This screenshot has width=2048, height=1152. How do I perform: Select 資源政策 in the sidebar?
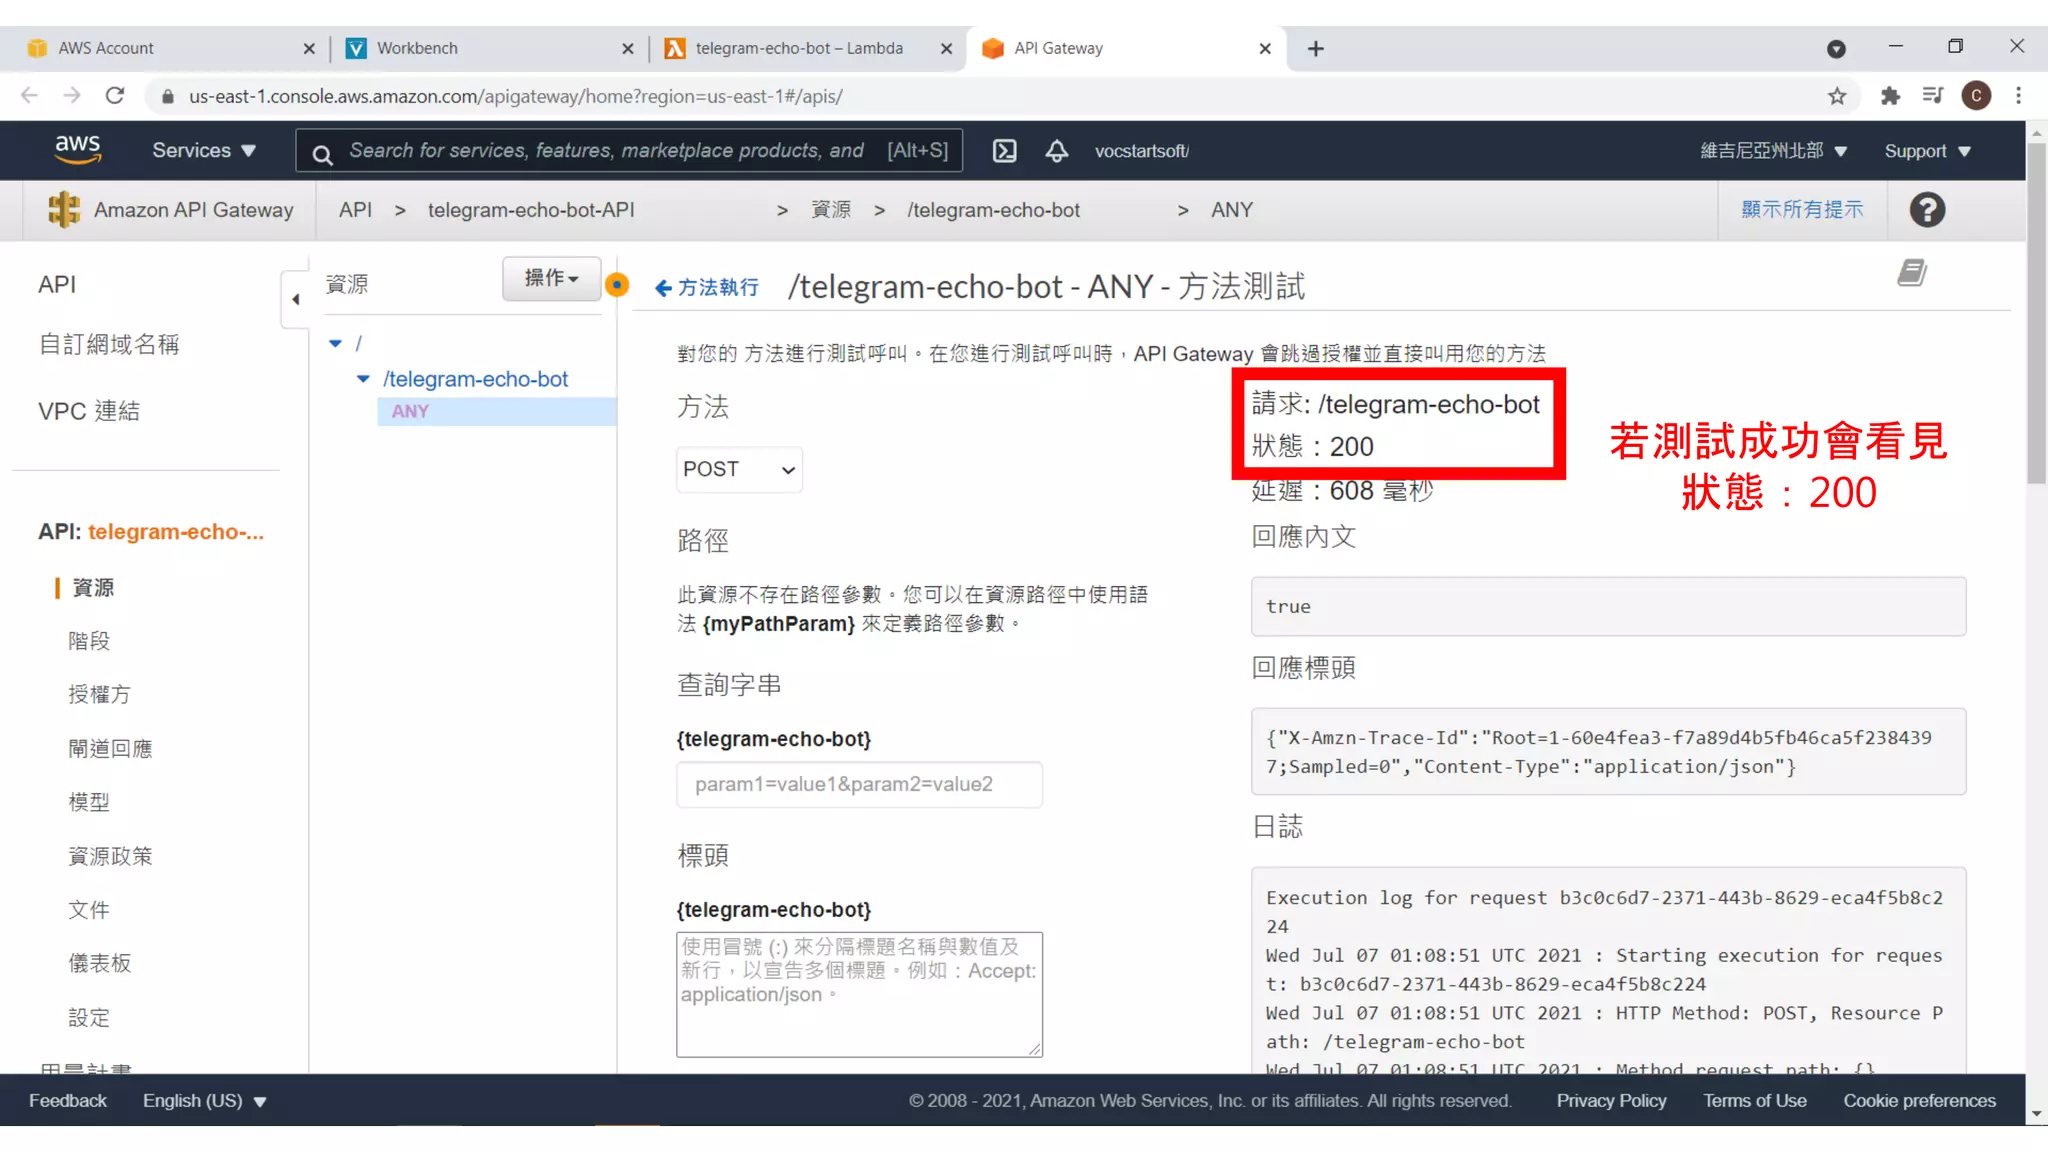(x=110, y=856)
